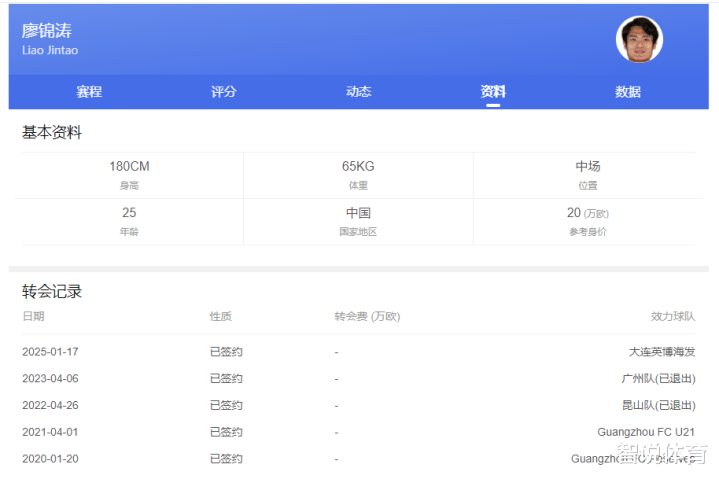Click the 2021-04-01 transfer date
The image size is (719, 479).
50,432
